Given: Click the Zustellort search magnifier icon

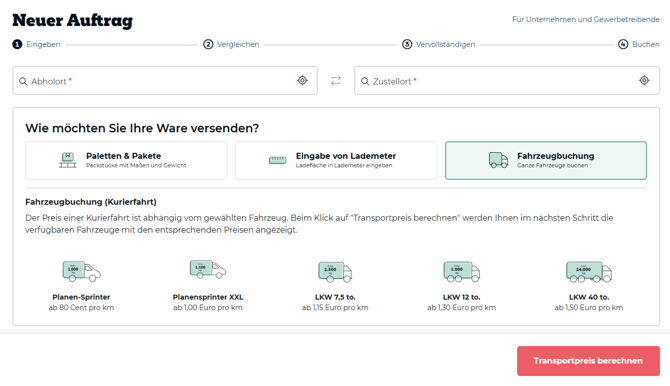Looking at the screenshot, I should pos(365,81).
